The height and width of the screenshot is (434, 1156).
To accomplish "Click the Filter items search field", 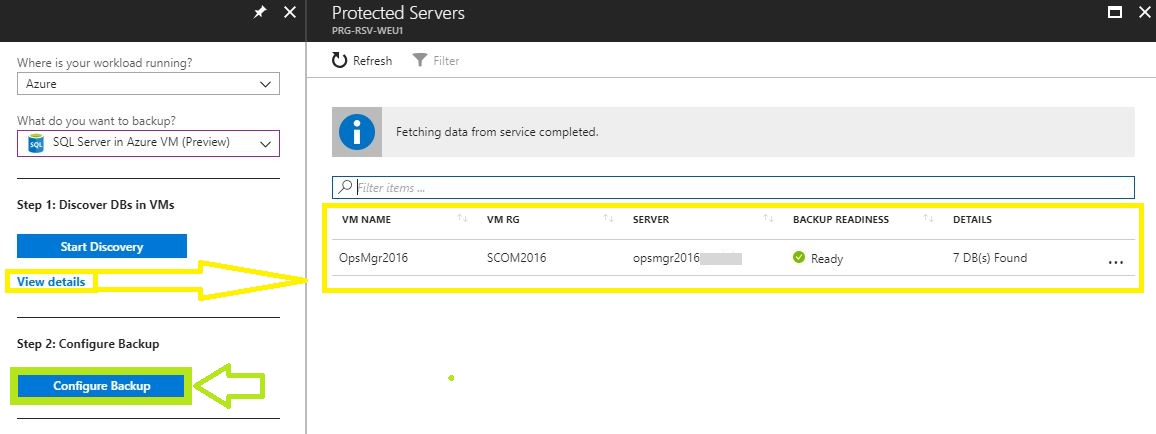I will tap(733, 187).
